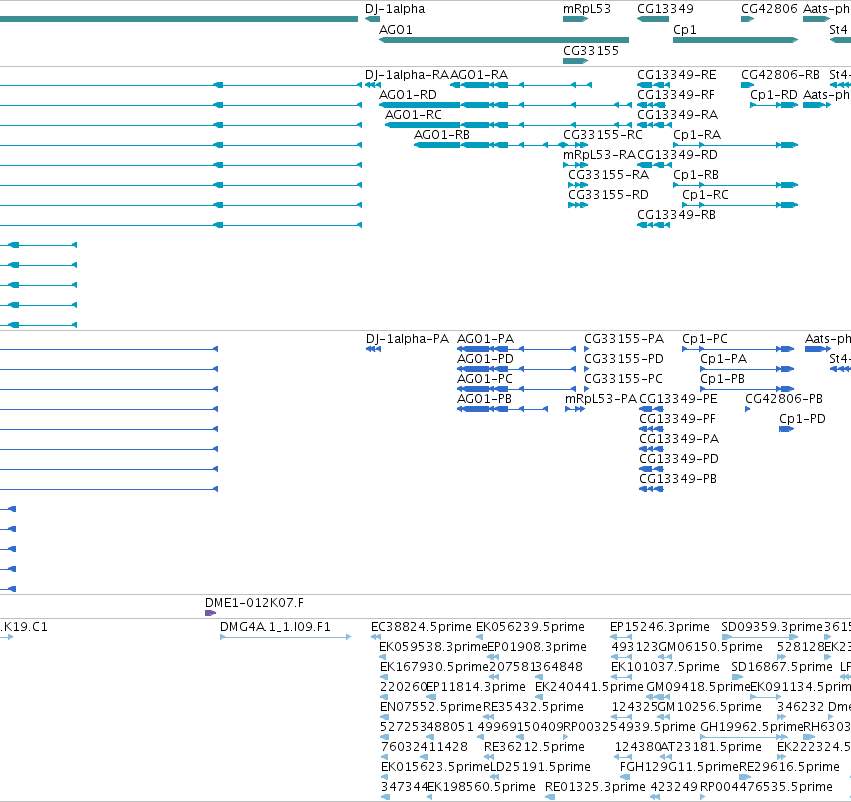851x802 pixels.
Task: Click the AGO1-RA transcript label
Action: click(x=479, y=74)
